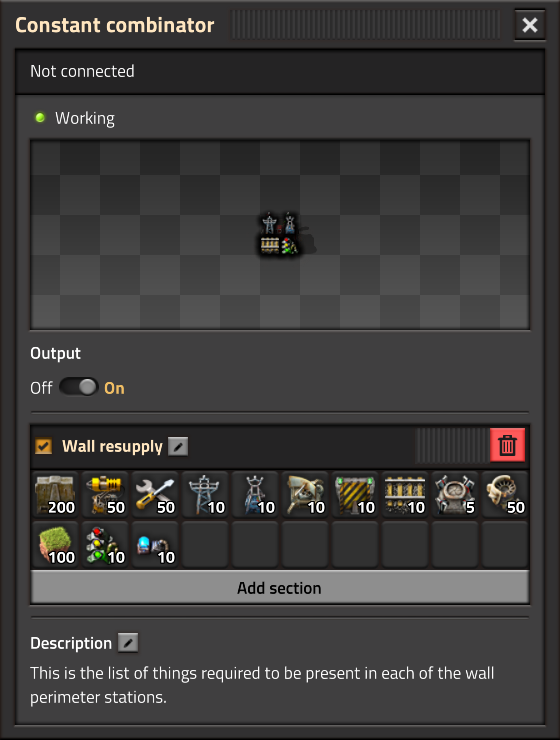Select the stone wall signal slot (200)
Viewport: 560px width, 740px height.
tap(56, 495)
